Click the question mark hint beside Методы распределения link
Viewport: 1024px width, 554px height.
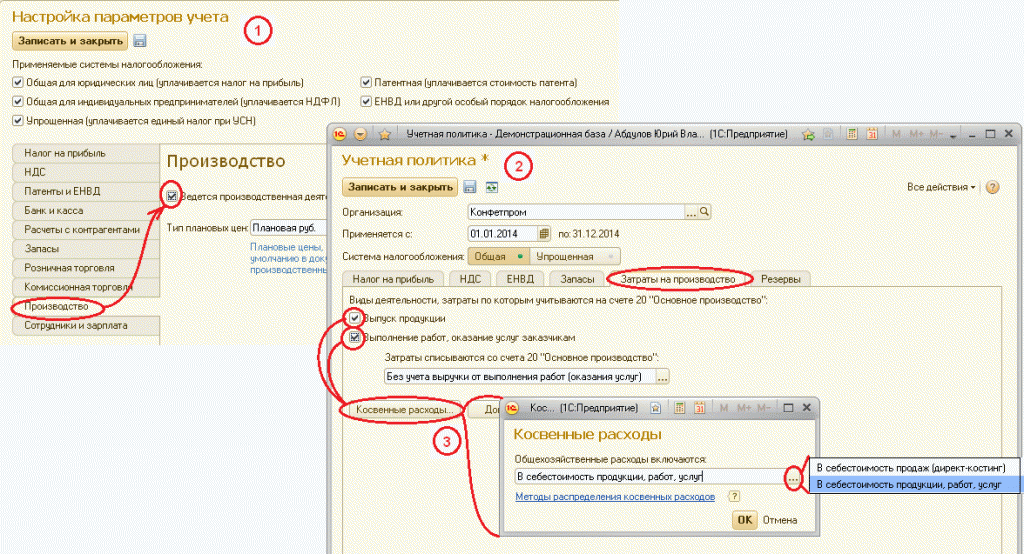[x=734, y=497]
